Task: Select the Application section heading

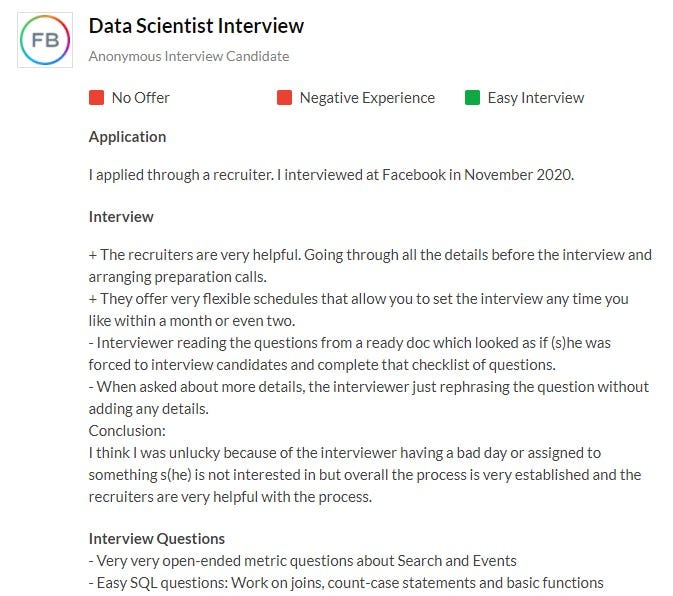Action: (127, 137)
